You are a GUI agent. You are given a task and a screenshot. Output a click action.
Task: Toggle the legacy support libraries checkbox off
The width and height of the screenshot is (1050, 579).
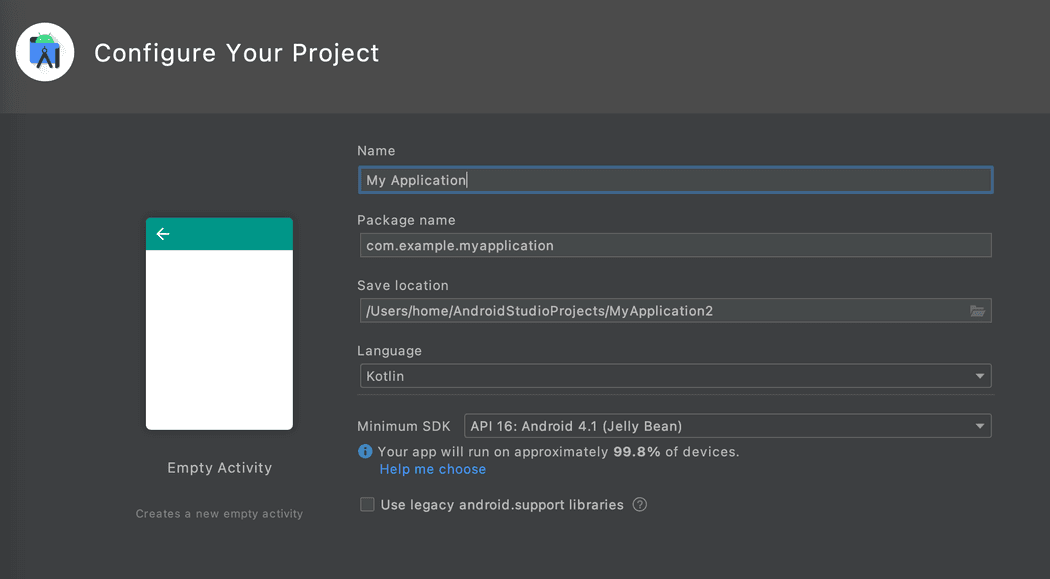tap(367, 505)
